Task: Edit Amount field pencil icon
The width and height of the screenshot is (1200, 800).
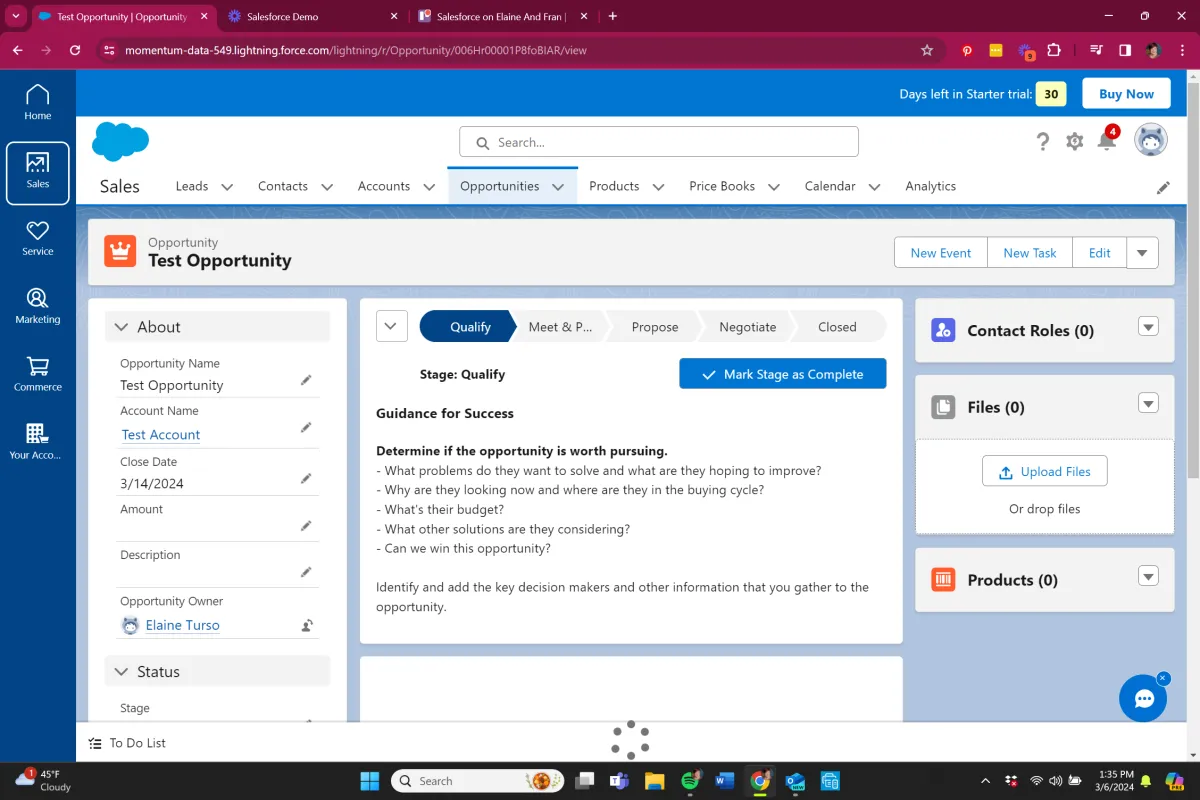Action: (306, 526)
